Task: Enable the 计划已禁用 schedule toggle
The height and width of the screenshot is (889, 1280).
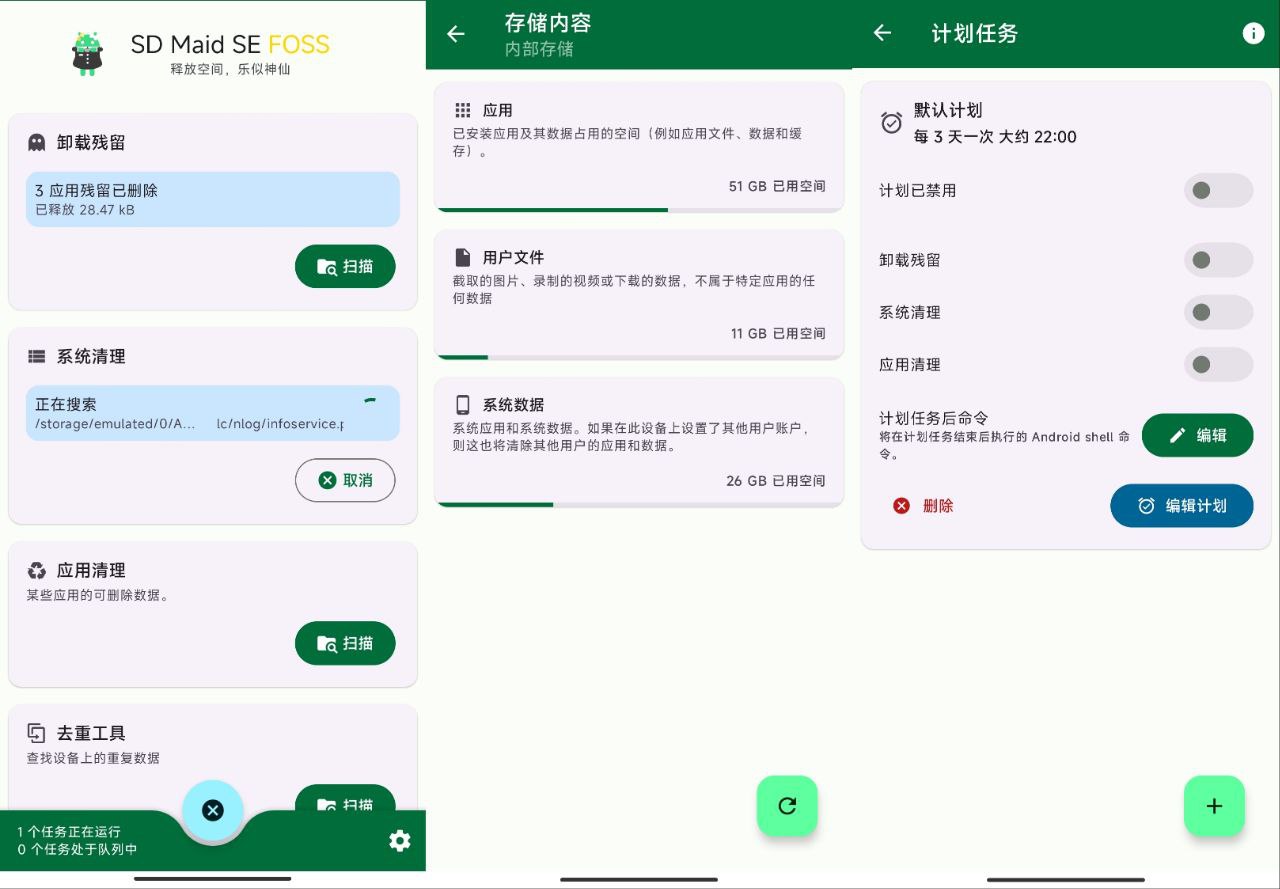Action: pos(1218,190)
